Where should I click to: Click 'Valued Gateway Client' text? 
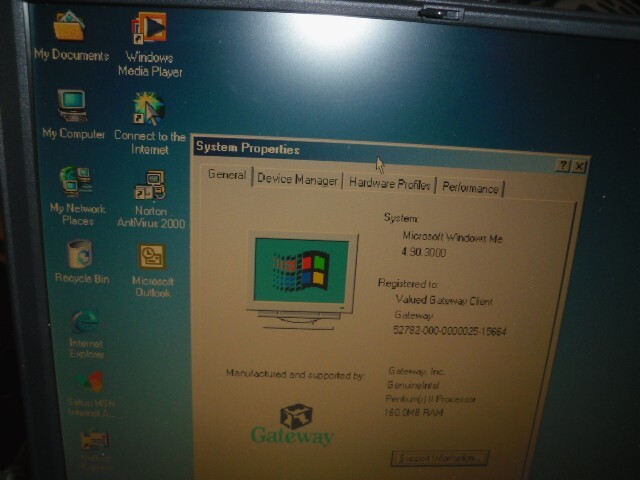pyautogui.click(x=444, y=301)
